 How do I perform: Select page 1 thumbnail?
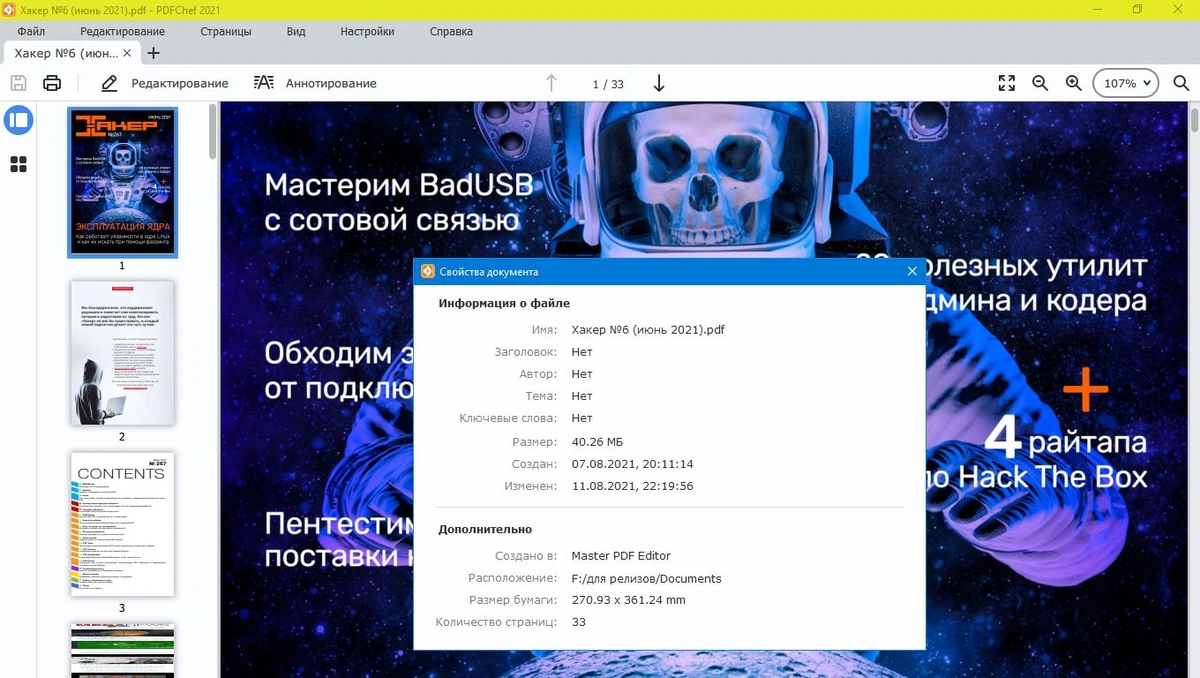[x=122, y=182]
